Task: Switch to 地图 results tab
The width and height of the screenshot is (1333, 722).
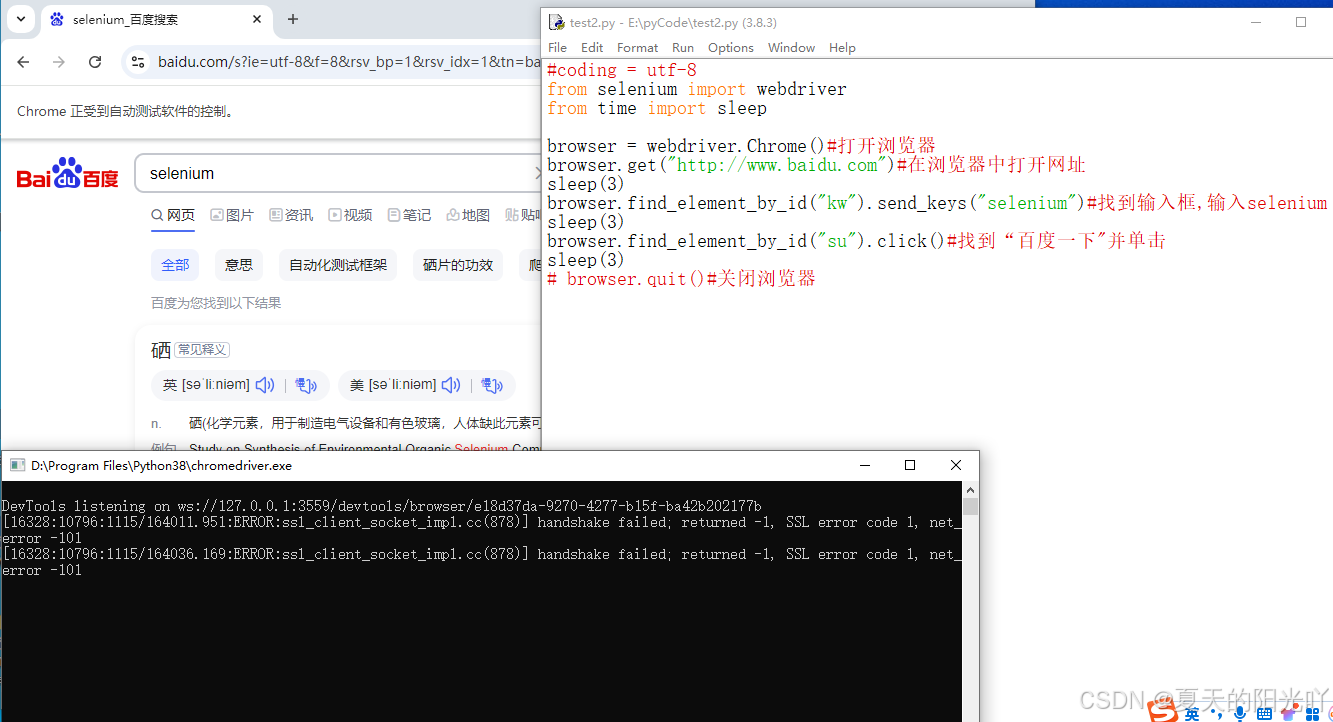Action: [468, 215]
